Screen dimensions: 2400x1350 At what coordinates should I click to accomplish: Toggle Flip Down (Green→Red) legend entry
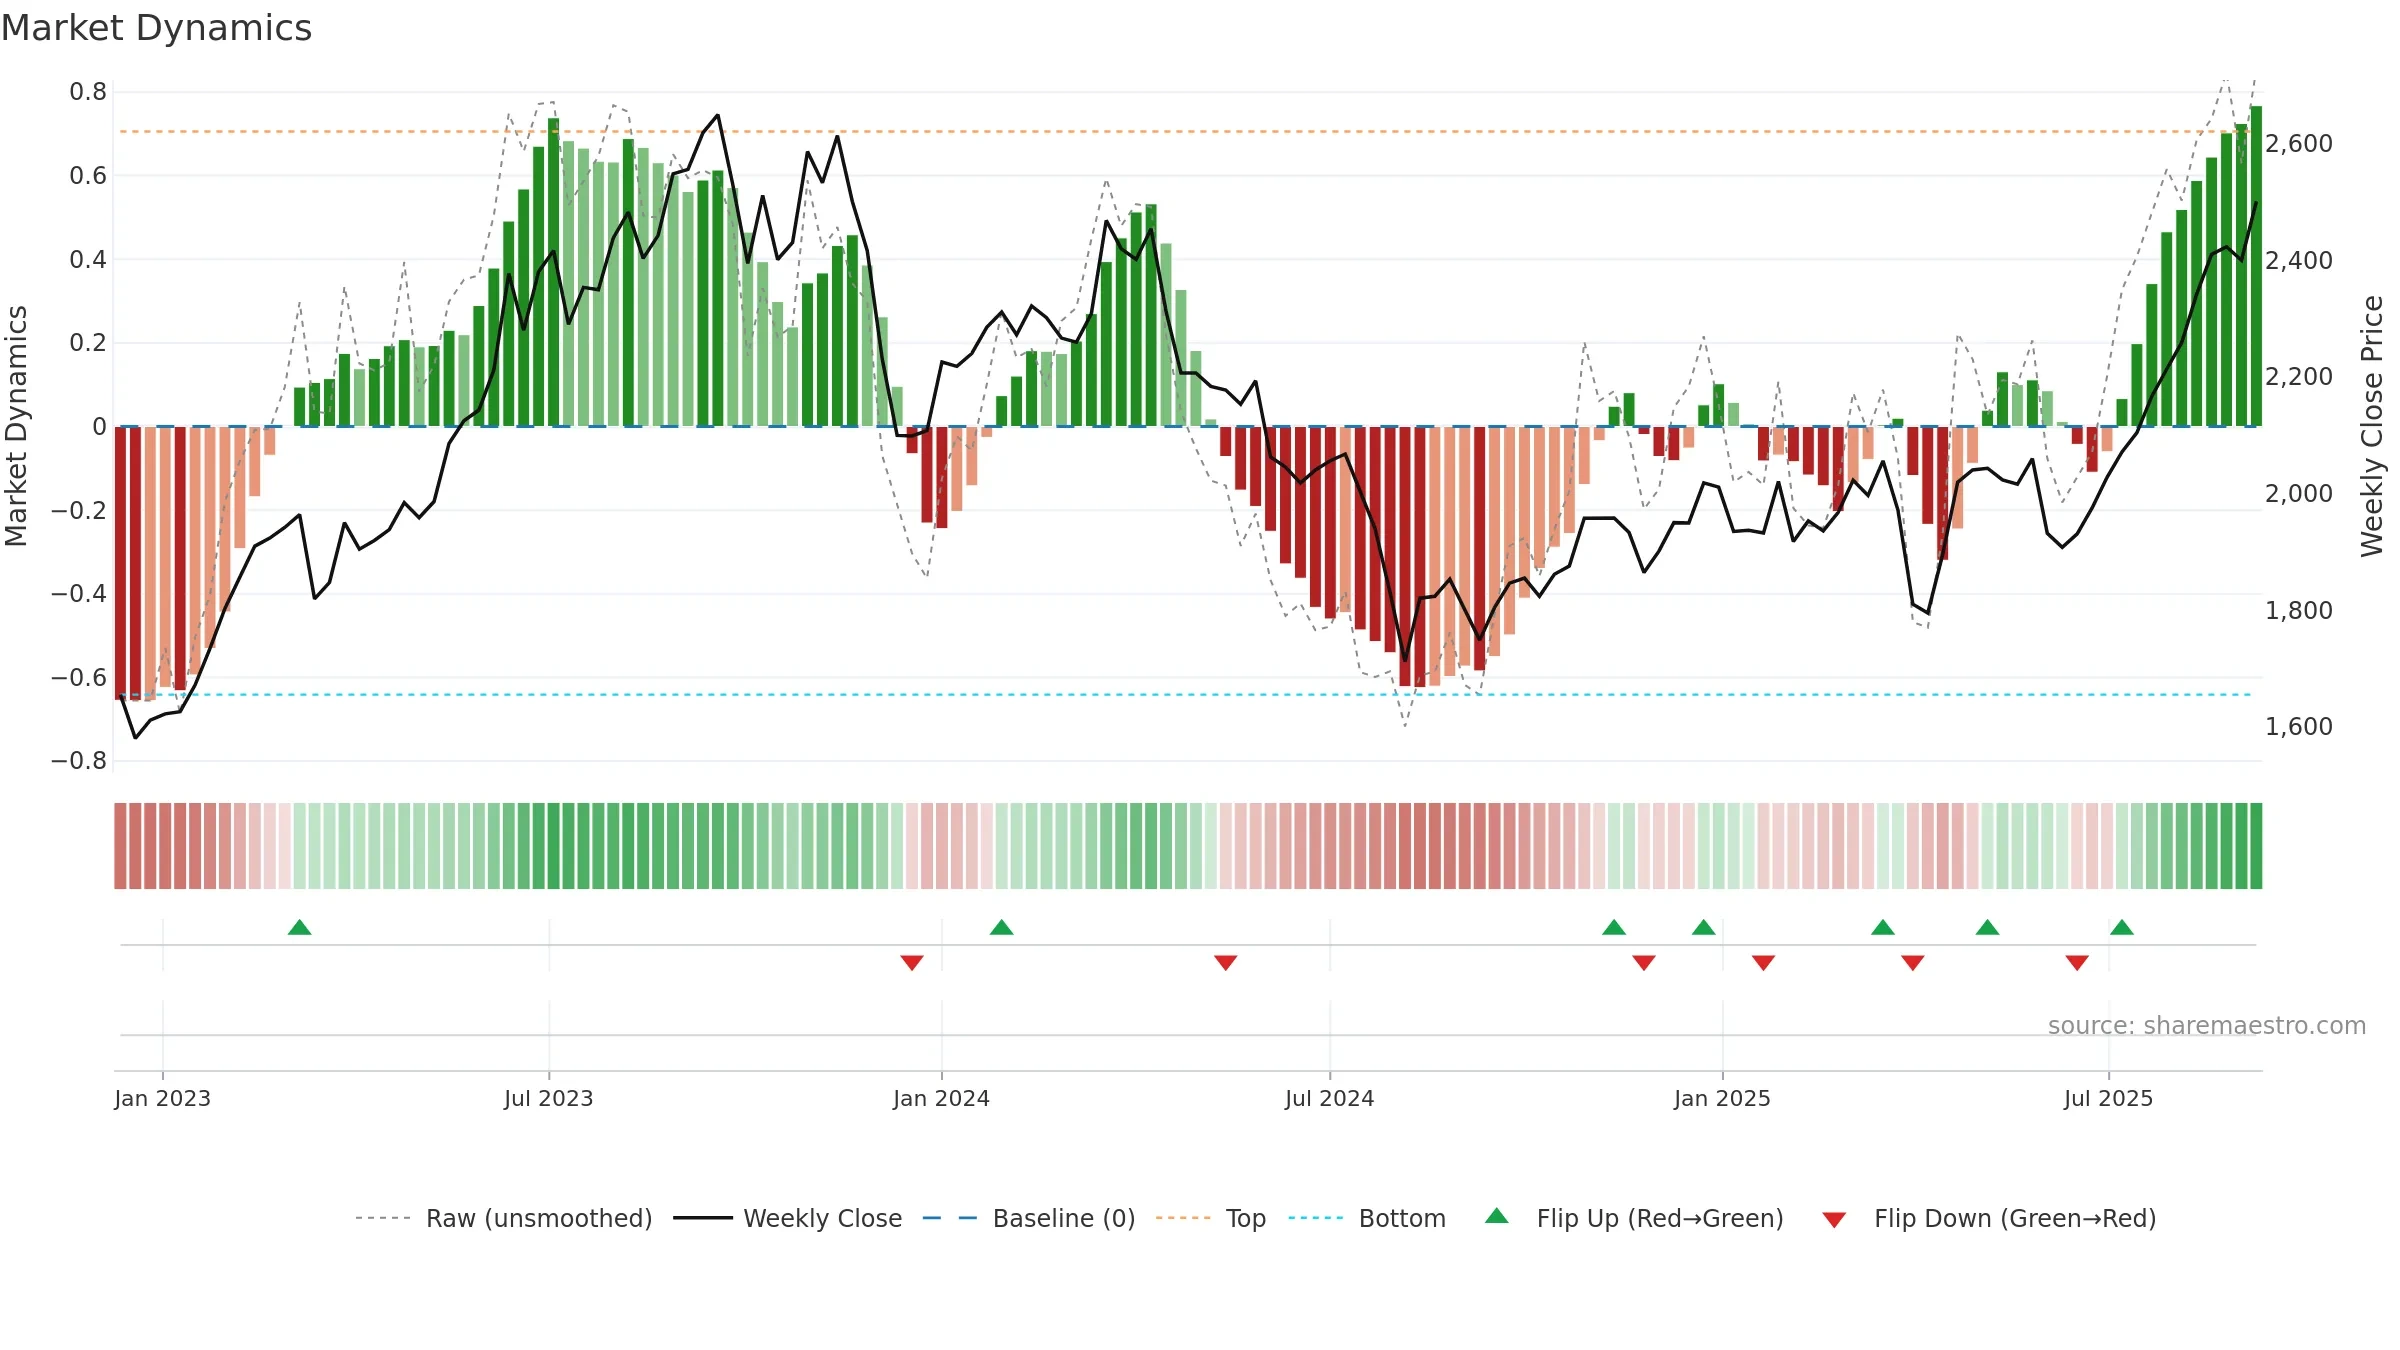(x=1989, y=1218)
